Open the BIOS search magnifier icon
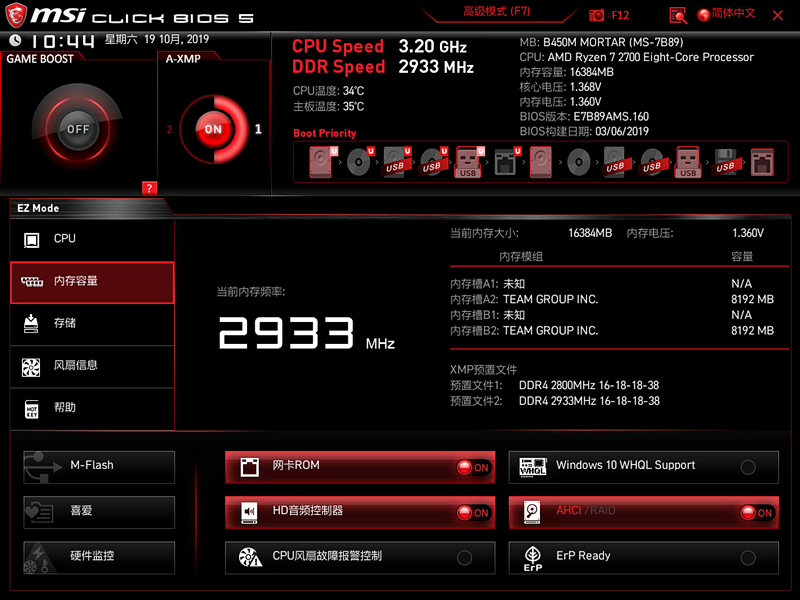This screenshot has height=600, width=800. pos(678,15)
